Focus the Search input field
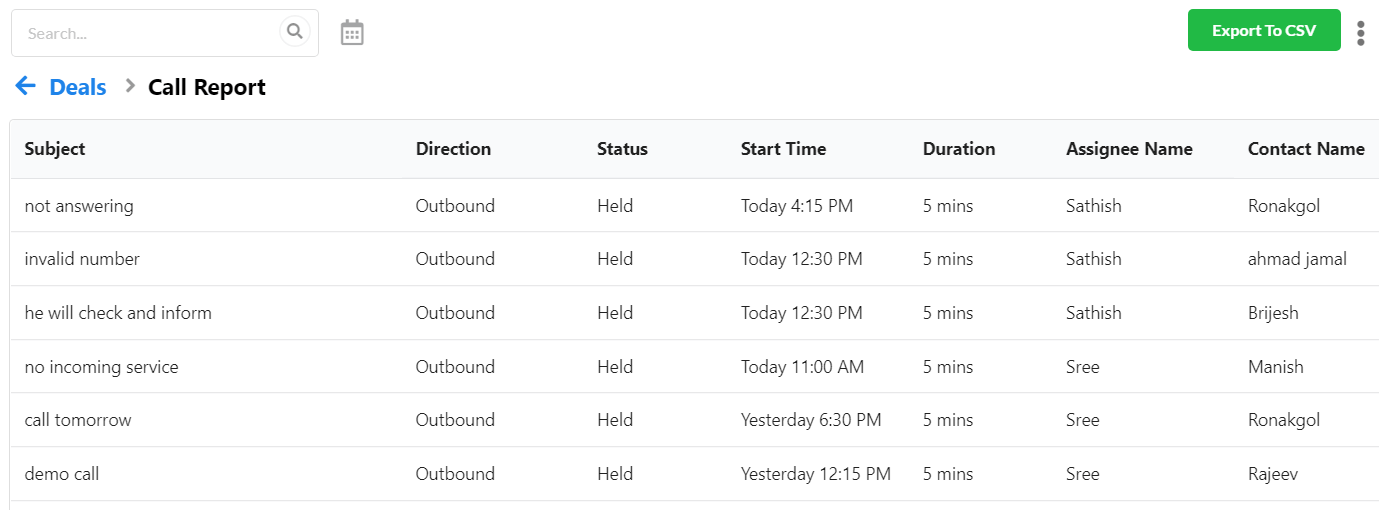The image size is (1379, 510). click(x=150, y=33)
